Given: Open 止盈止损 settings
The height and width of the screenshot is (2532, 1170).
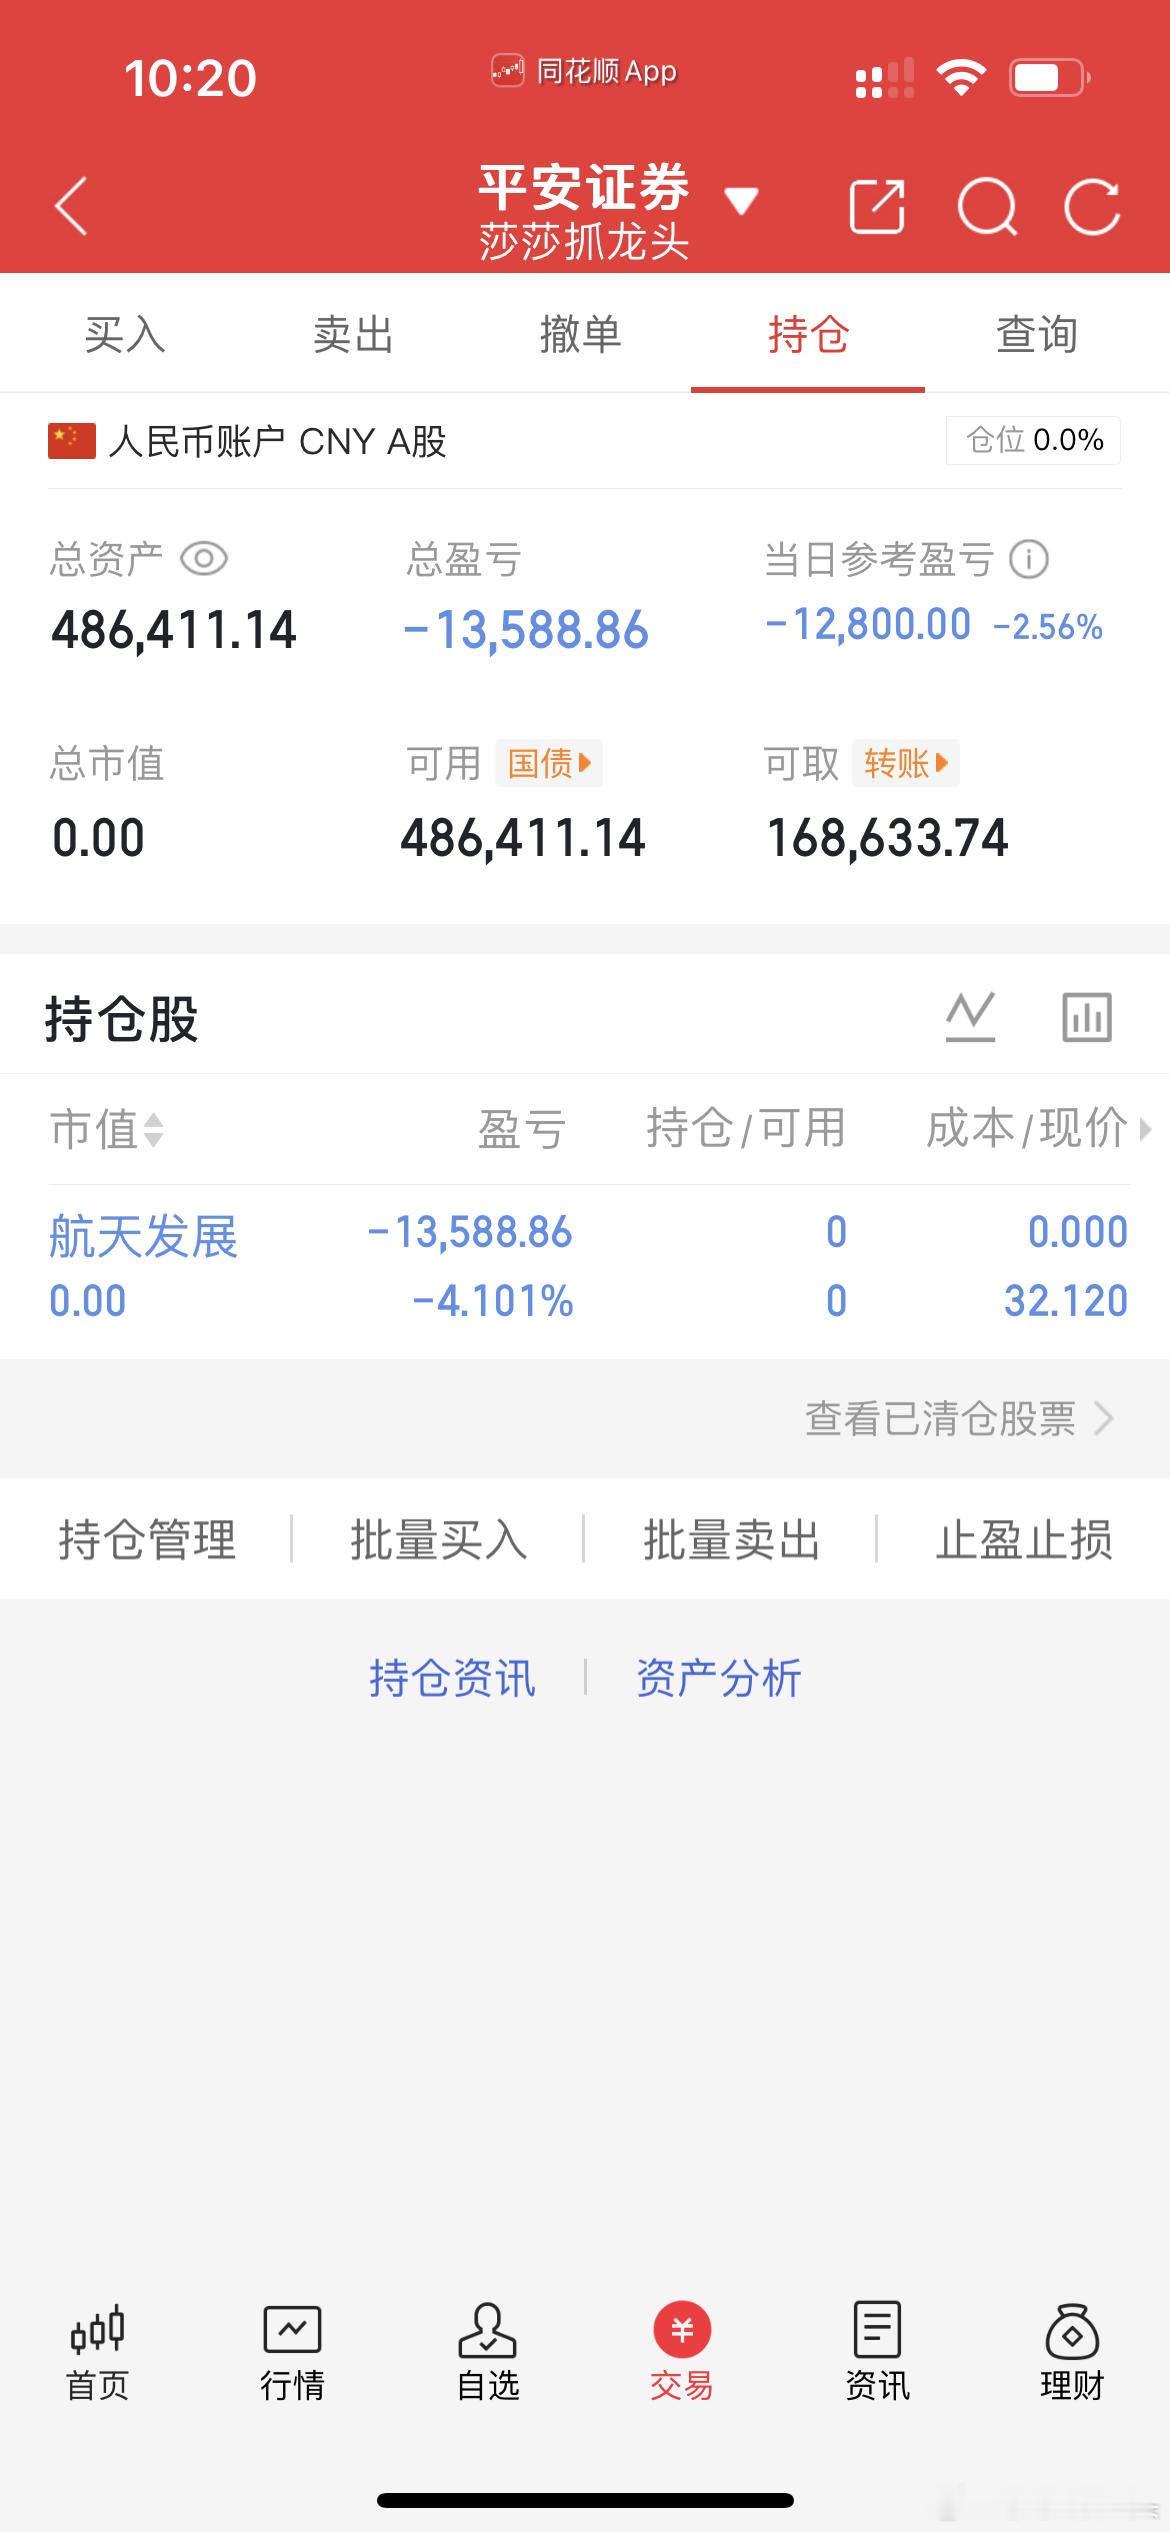Looking at the screenshot, I should click(x=1024, y=1539).
